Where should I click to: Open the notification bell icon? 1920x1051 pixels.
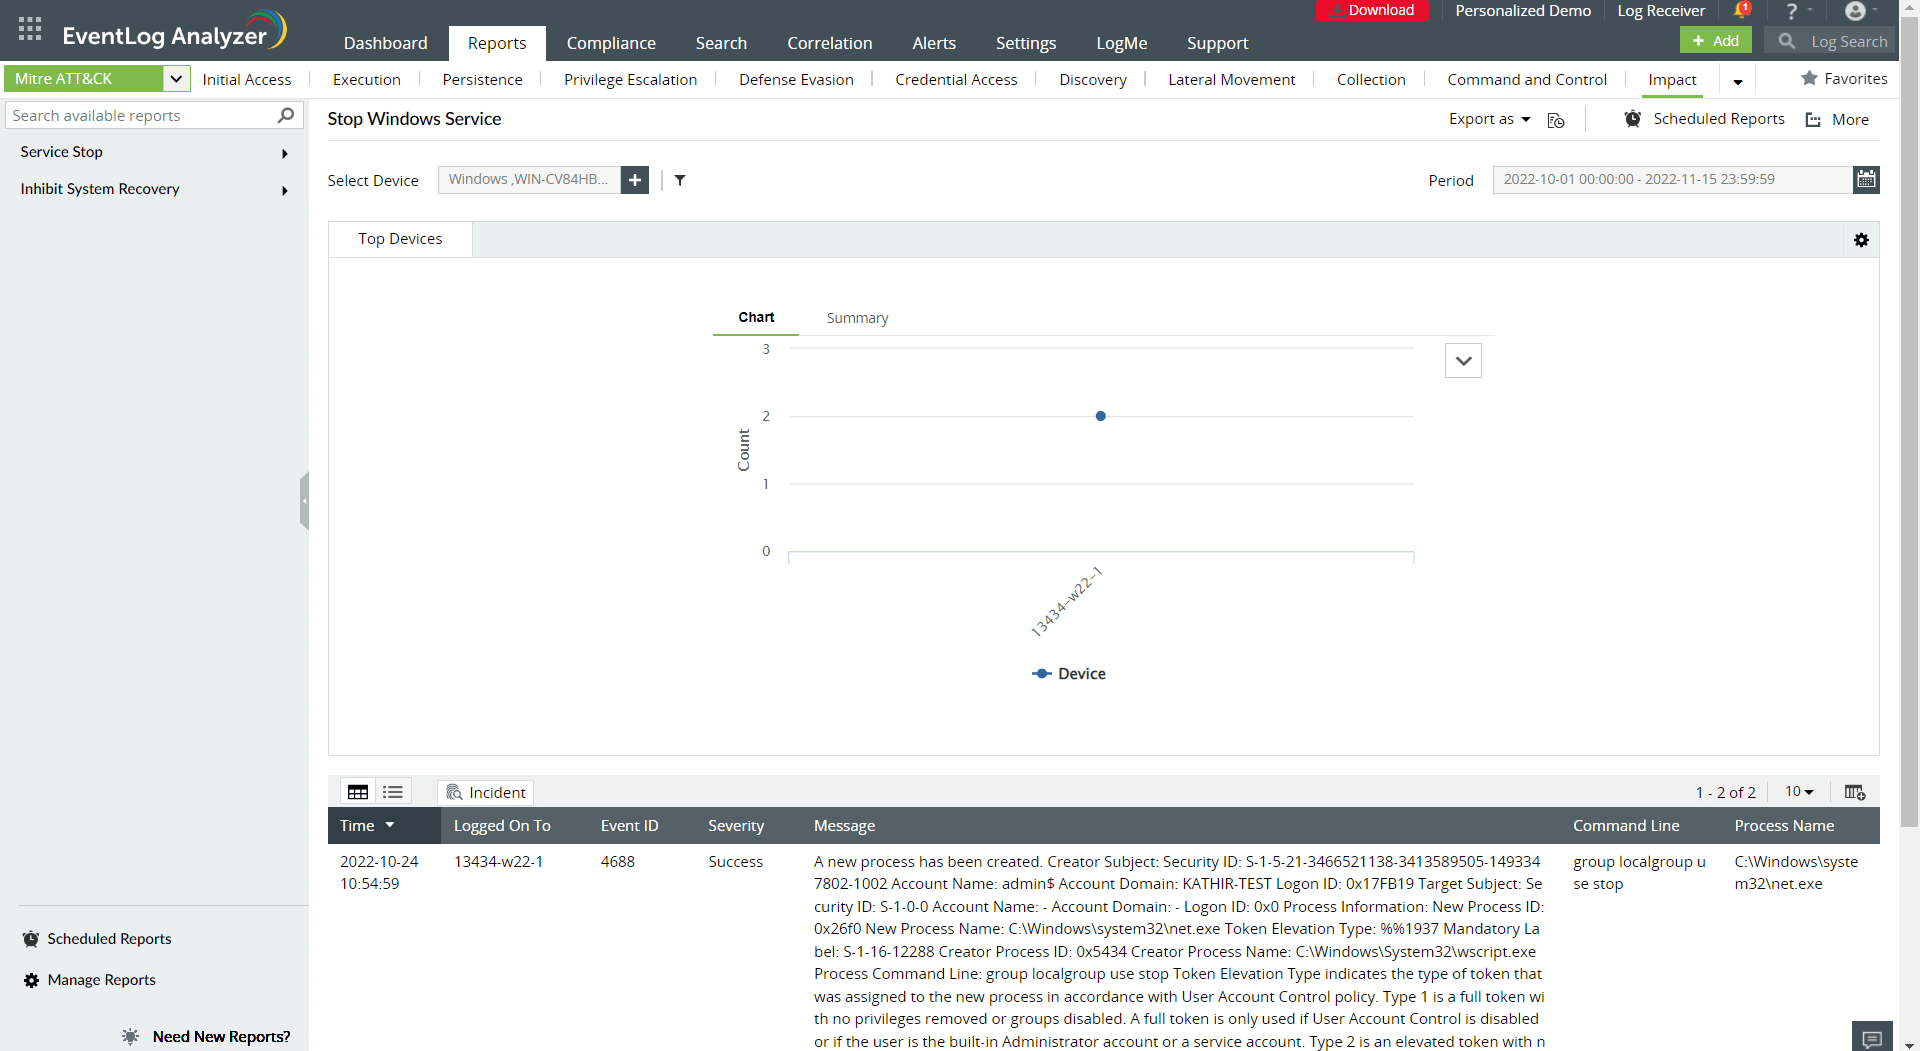(1741, 11)
